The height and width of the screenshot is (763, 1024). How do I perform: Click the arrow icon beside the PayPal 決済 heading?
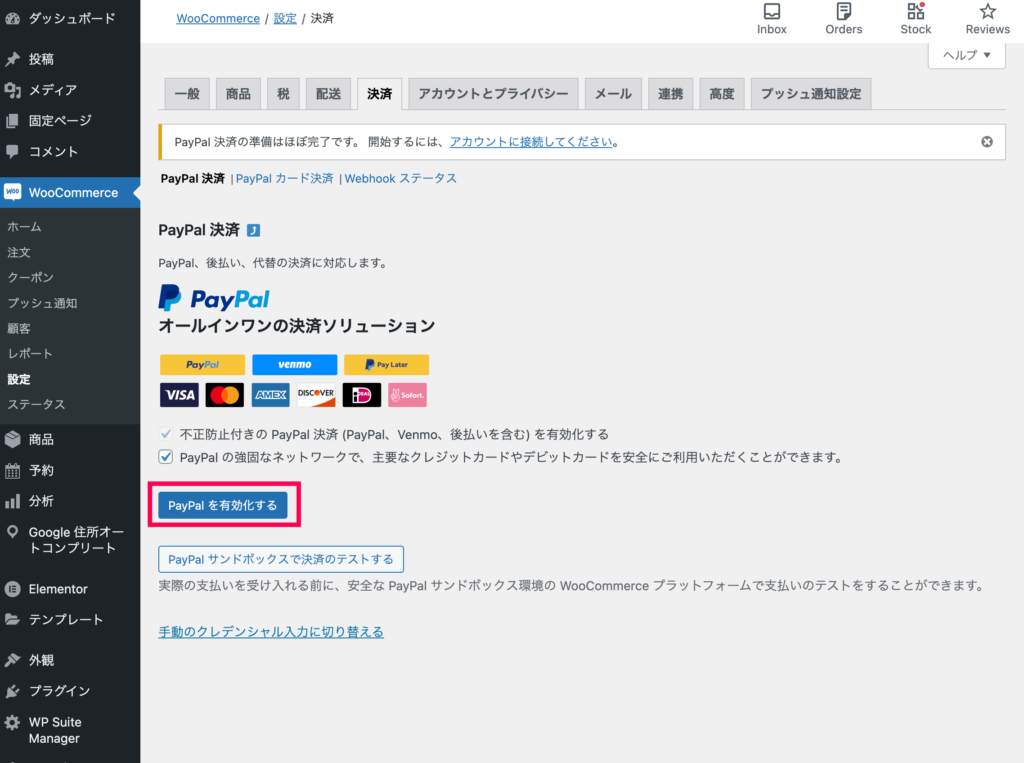tap(253, 230)
